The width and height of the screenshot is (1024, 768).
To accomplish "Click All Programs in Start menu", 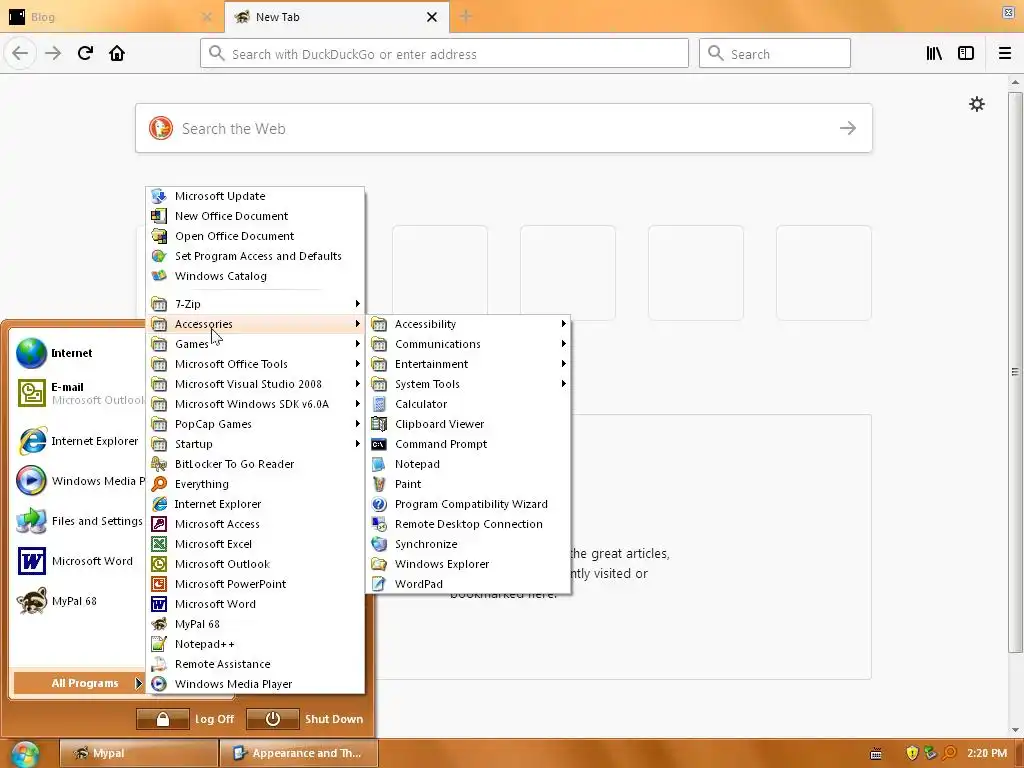I will [x=78, y=683].
